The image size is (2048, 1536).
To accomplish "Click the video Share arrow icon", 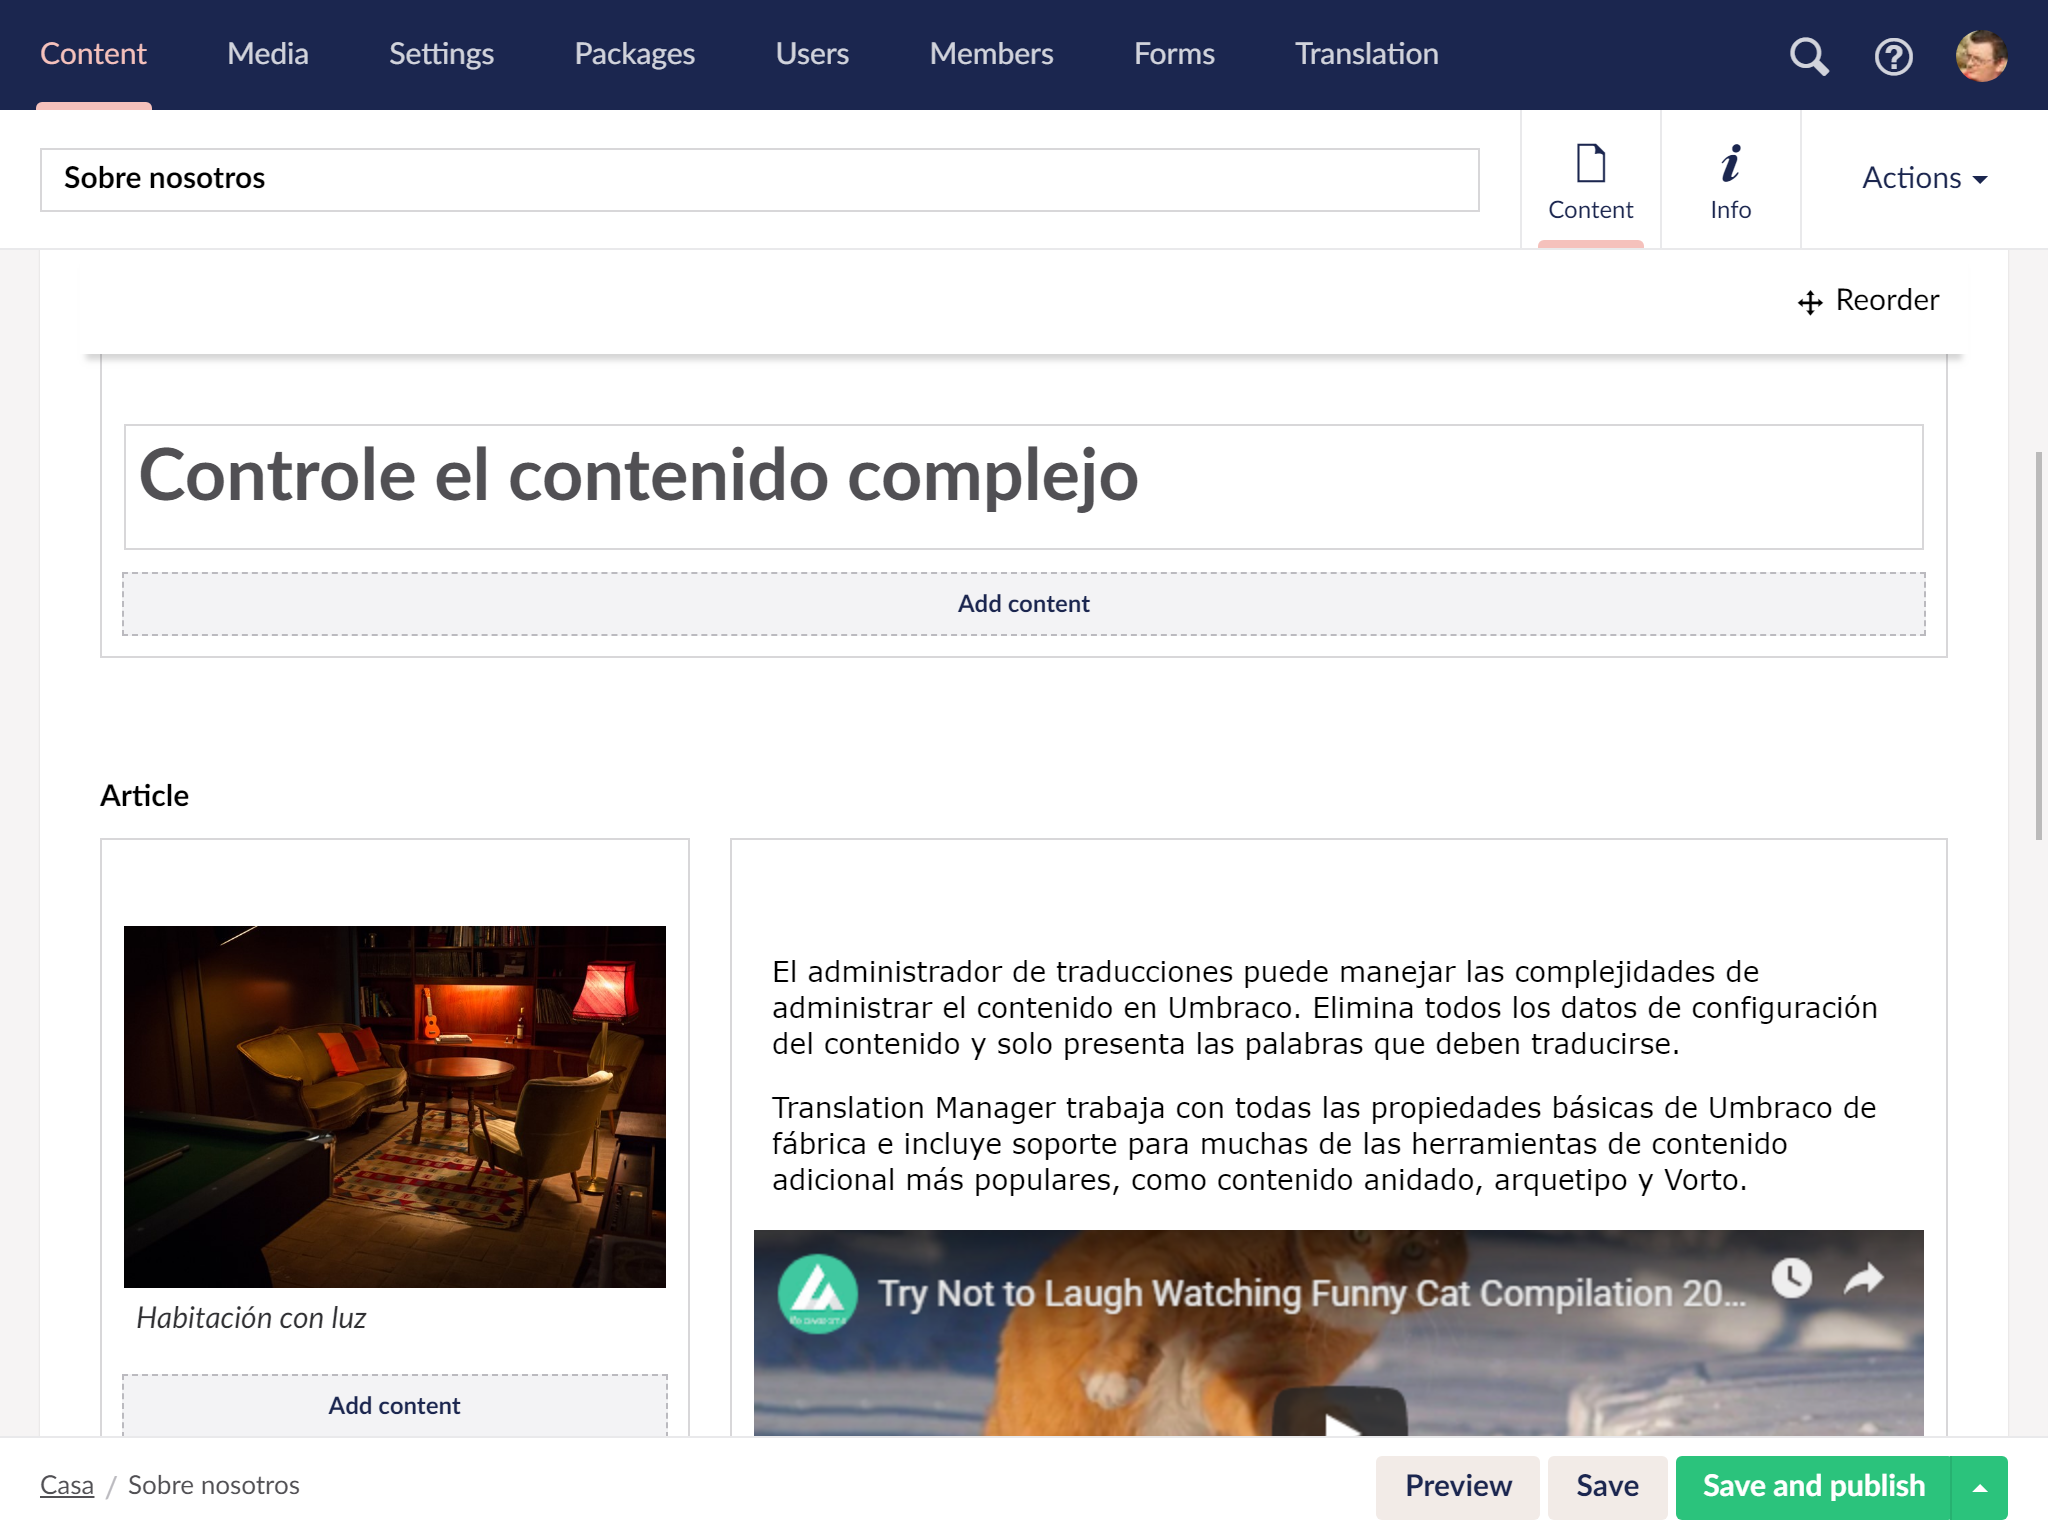I will pos(1864,1278).
